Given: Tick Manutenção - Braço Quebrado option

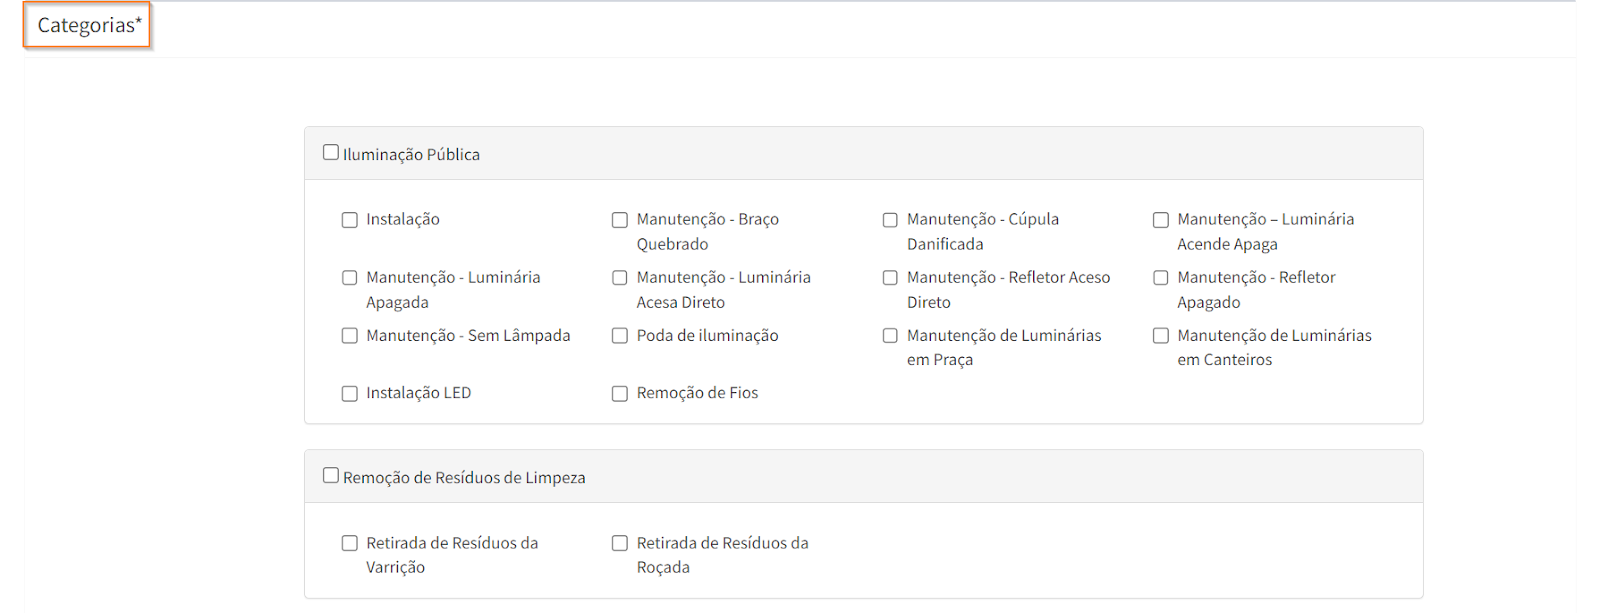Looking at the screenshot, I should 620,220.
